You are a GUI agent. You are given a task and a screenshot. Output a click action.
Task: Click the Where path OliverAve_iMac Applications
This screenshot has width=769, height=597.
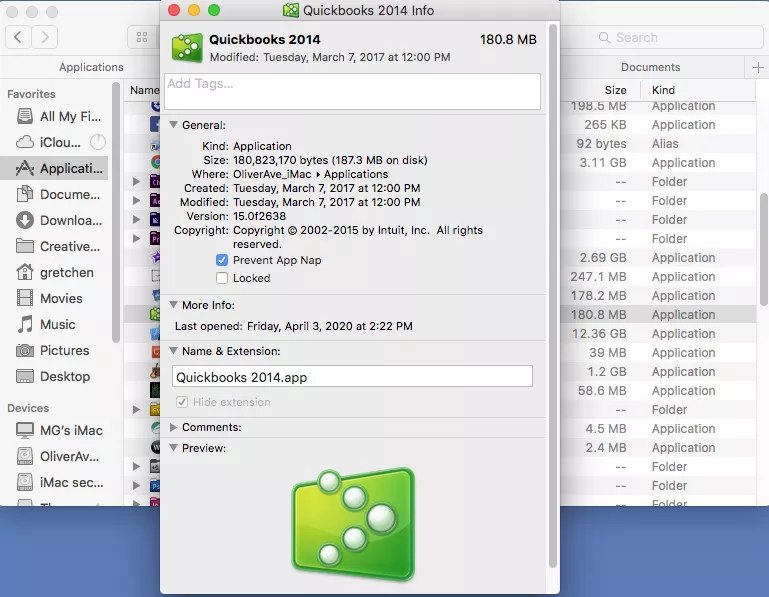pyautogui.click(x=310, y=174)
